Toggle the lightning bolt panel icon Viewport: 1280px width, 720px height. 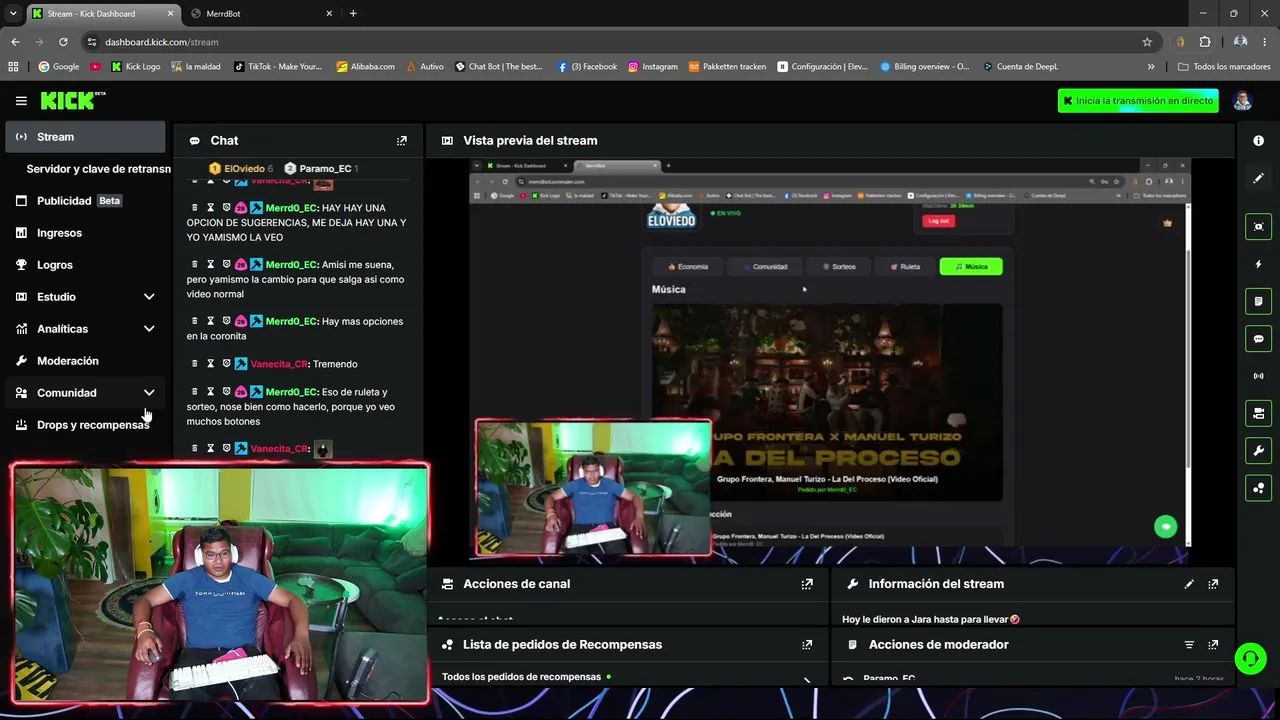(x=1258, y=264)
